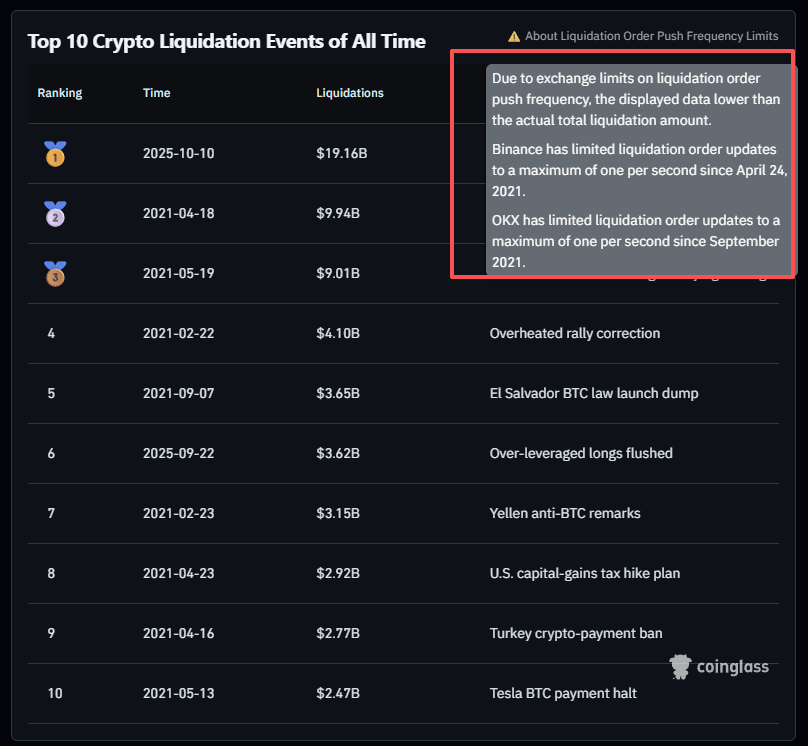Image resolution: width=808 pixels, height=746 pixels.
Task: Click the coinglass logo icon
Action: (682, 666)
